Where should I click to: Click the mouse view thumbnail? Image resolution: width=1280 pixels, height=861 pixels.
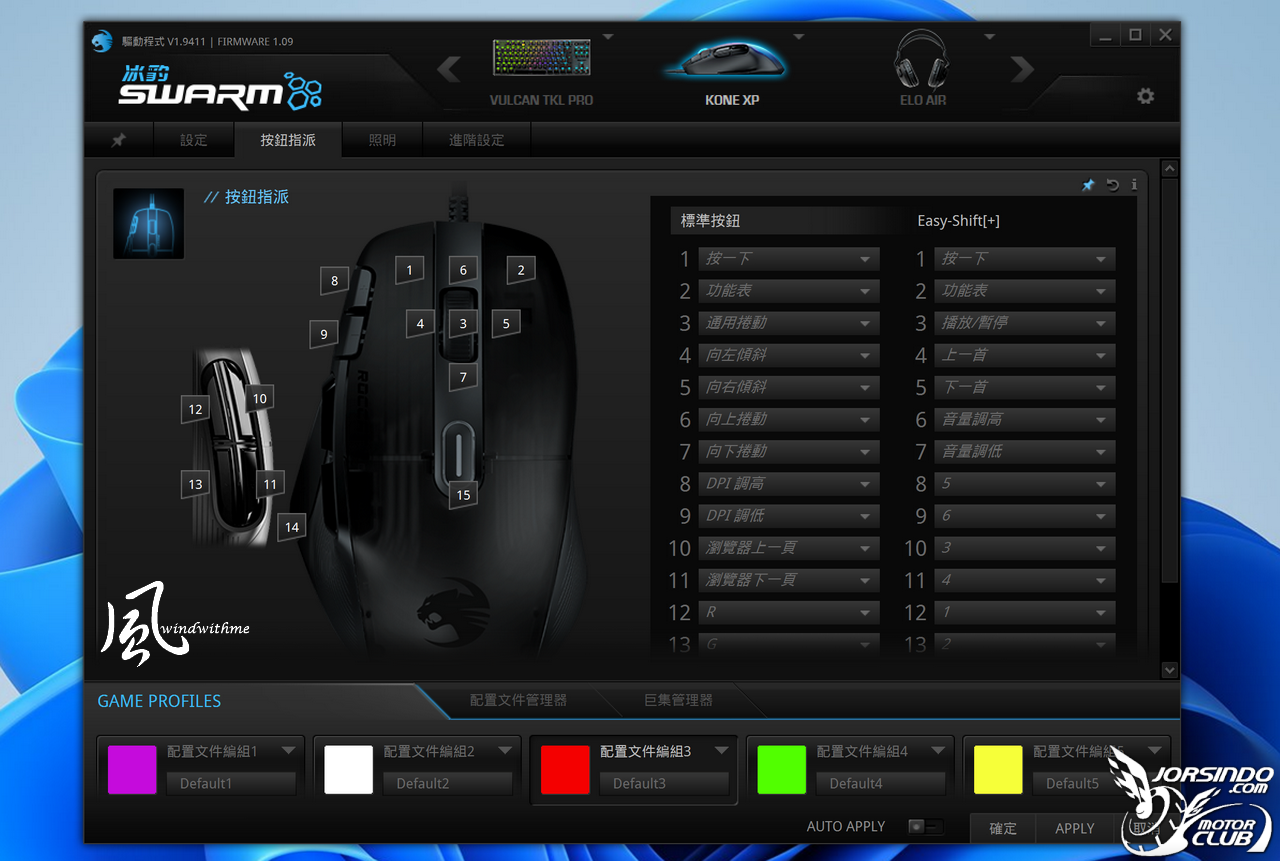pos(149,224)
